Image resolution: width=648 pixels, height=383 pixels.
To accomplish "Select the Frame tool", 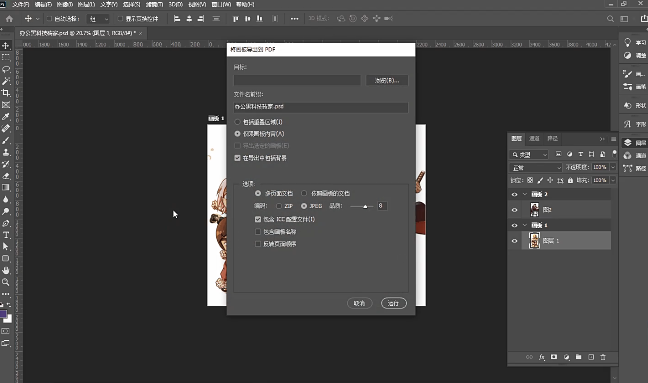I will [x=6, y=105].
